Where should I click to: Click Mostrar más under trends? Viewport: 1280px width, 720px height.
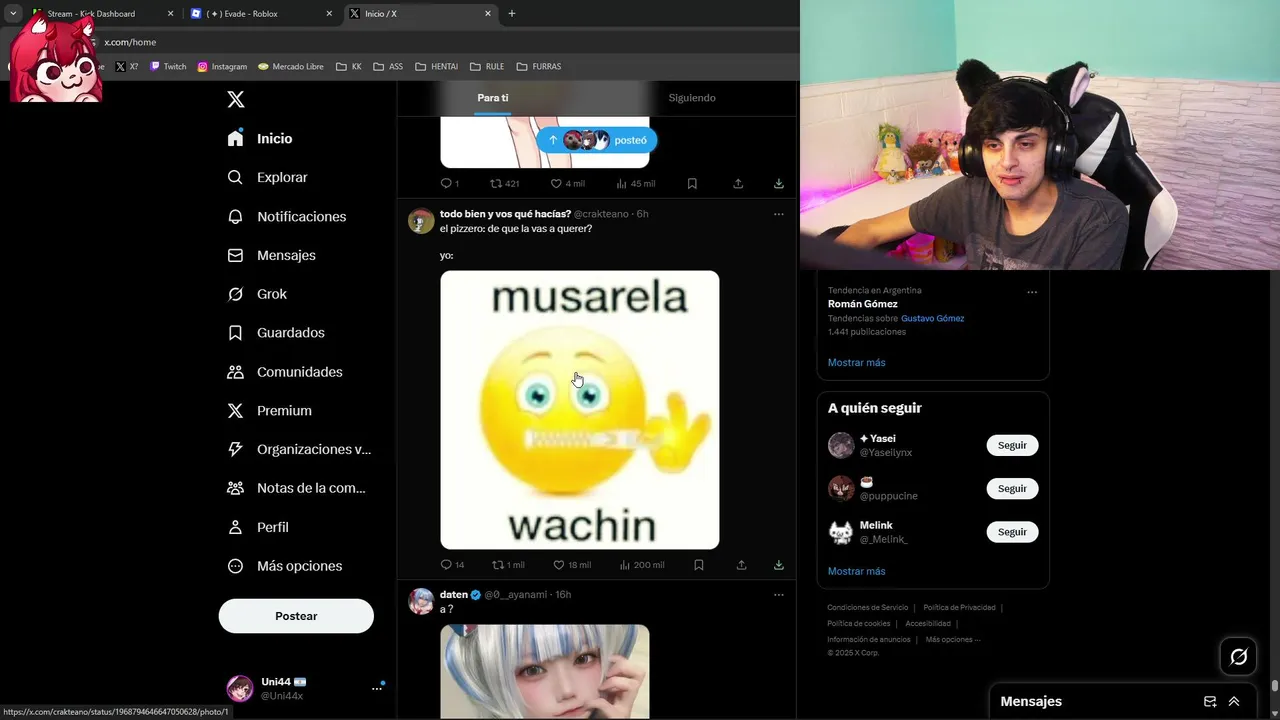[x=856, y=362]
